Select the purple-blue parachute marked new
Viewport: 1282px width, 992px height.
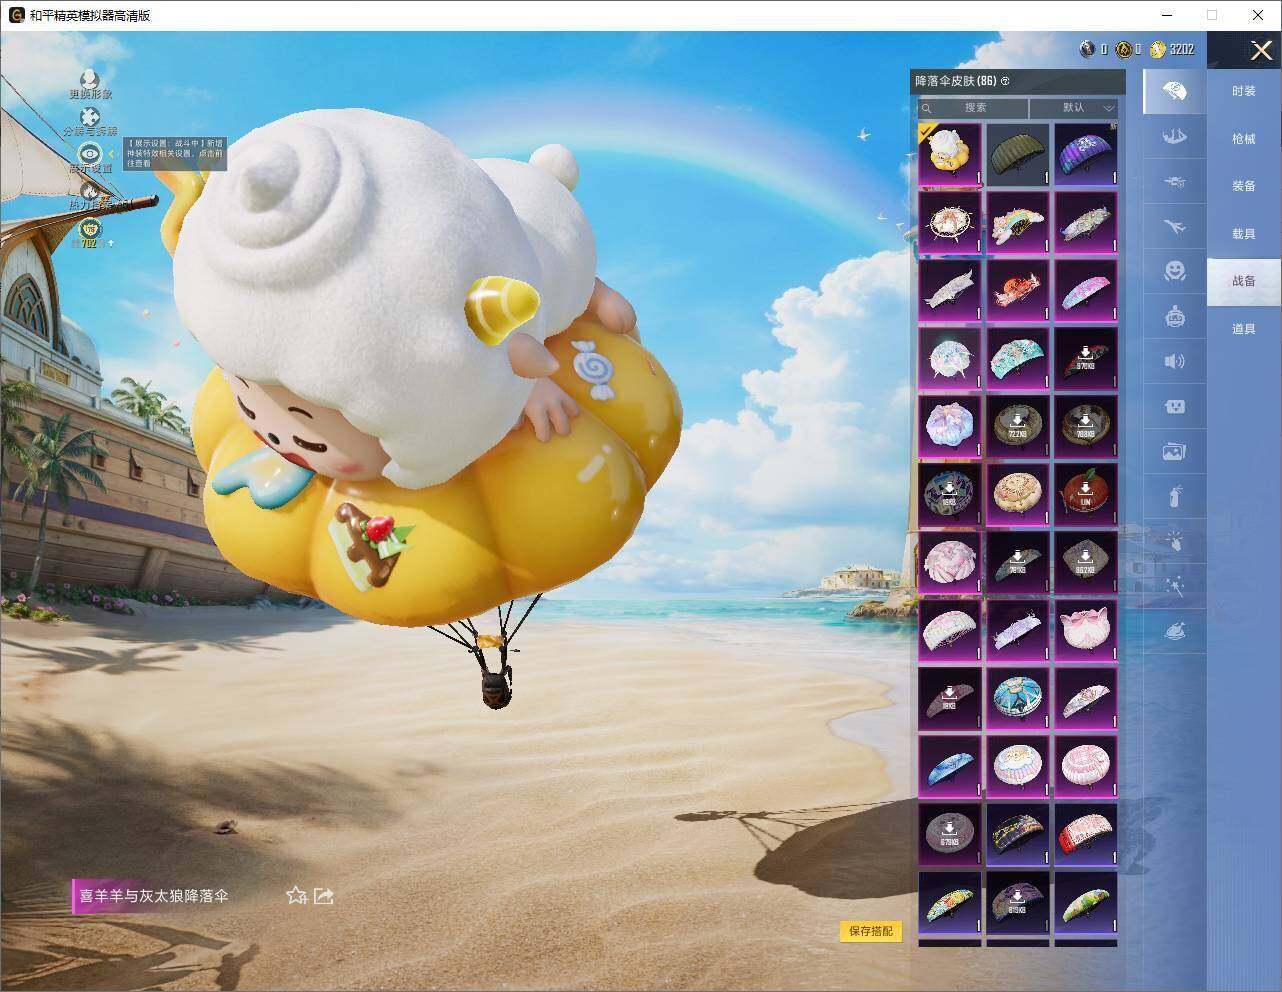(x=1086, y=154)
